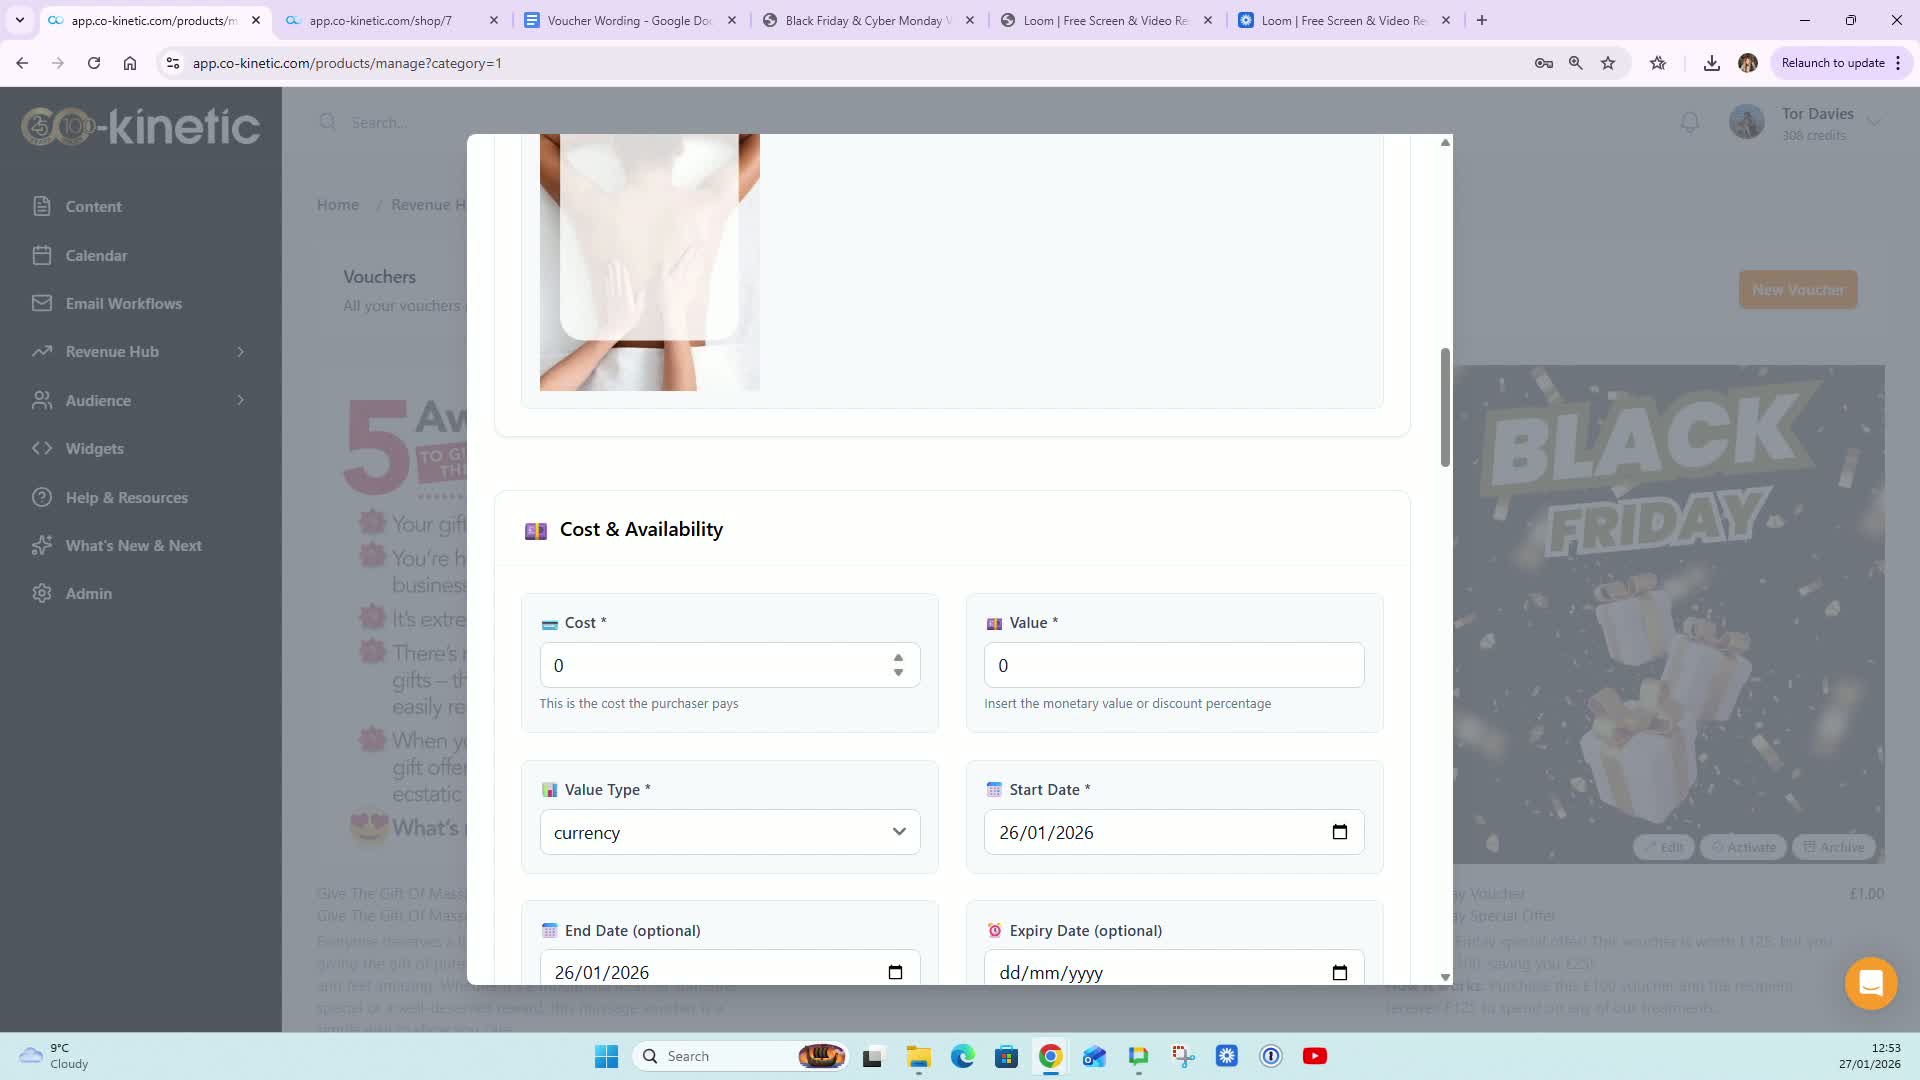
Task: Click Relaunch to update
Action: click(x=1832, y=63)
